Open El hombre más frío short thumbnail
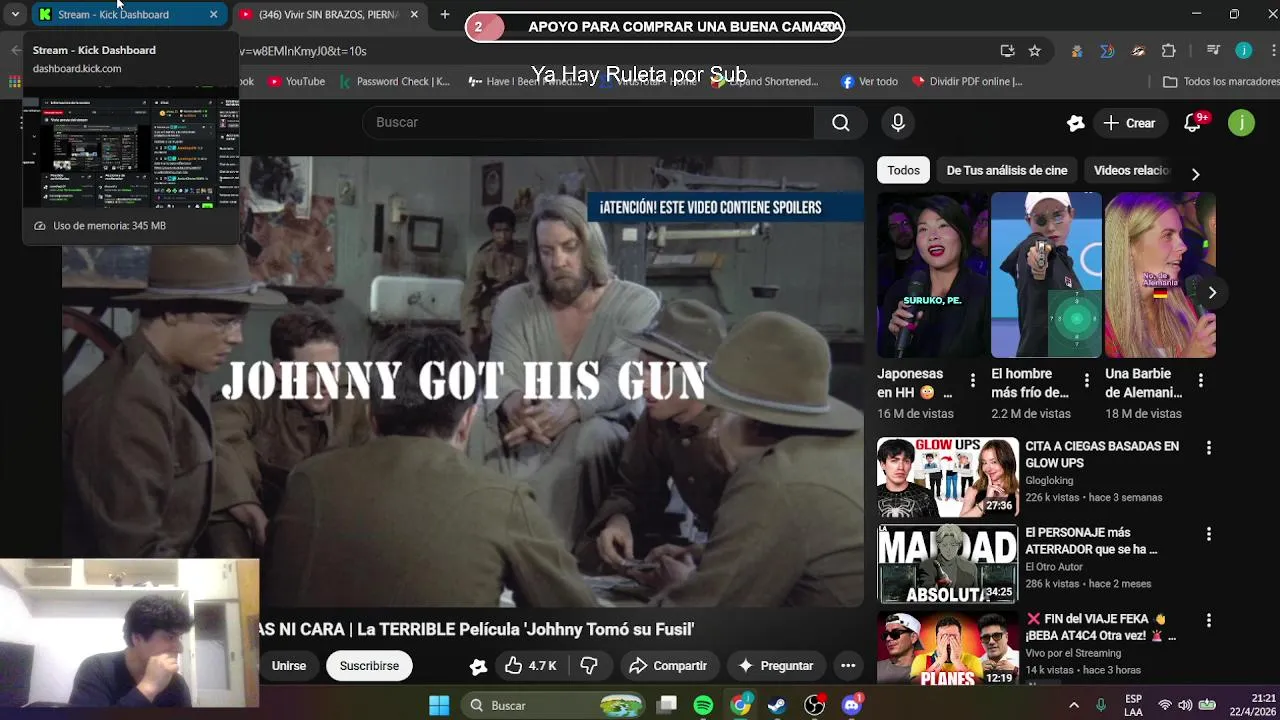This screenshot has height=720, width=1280. click(x=1046, y=275)
